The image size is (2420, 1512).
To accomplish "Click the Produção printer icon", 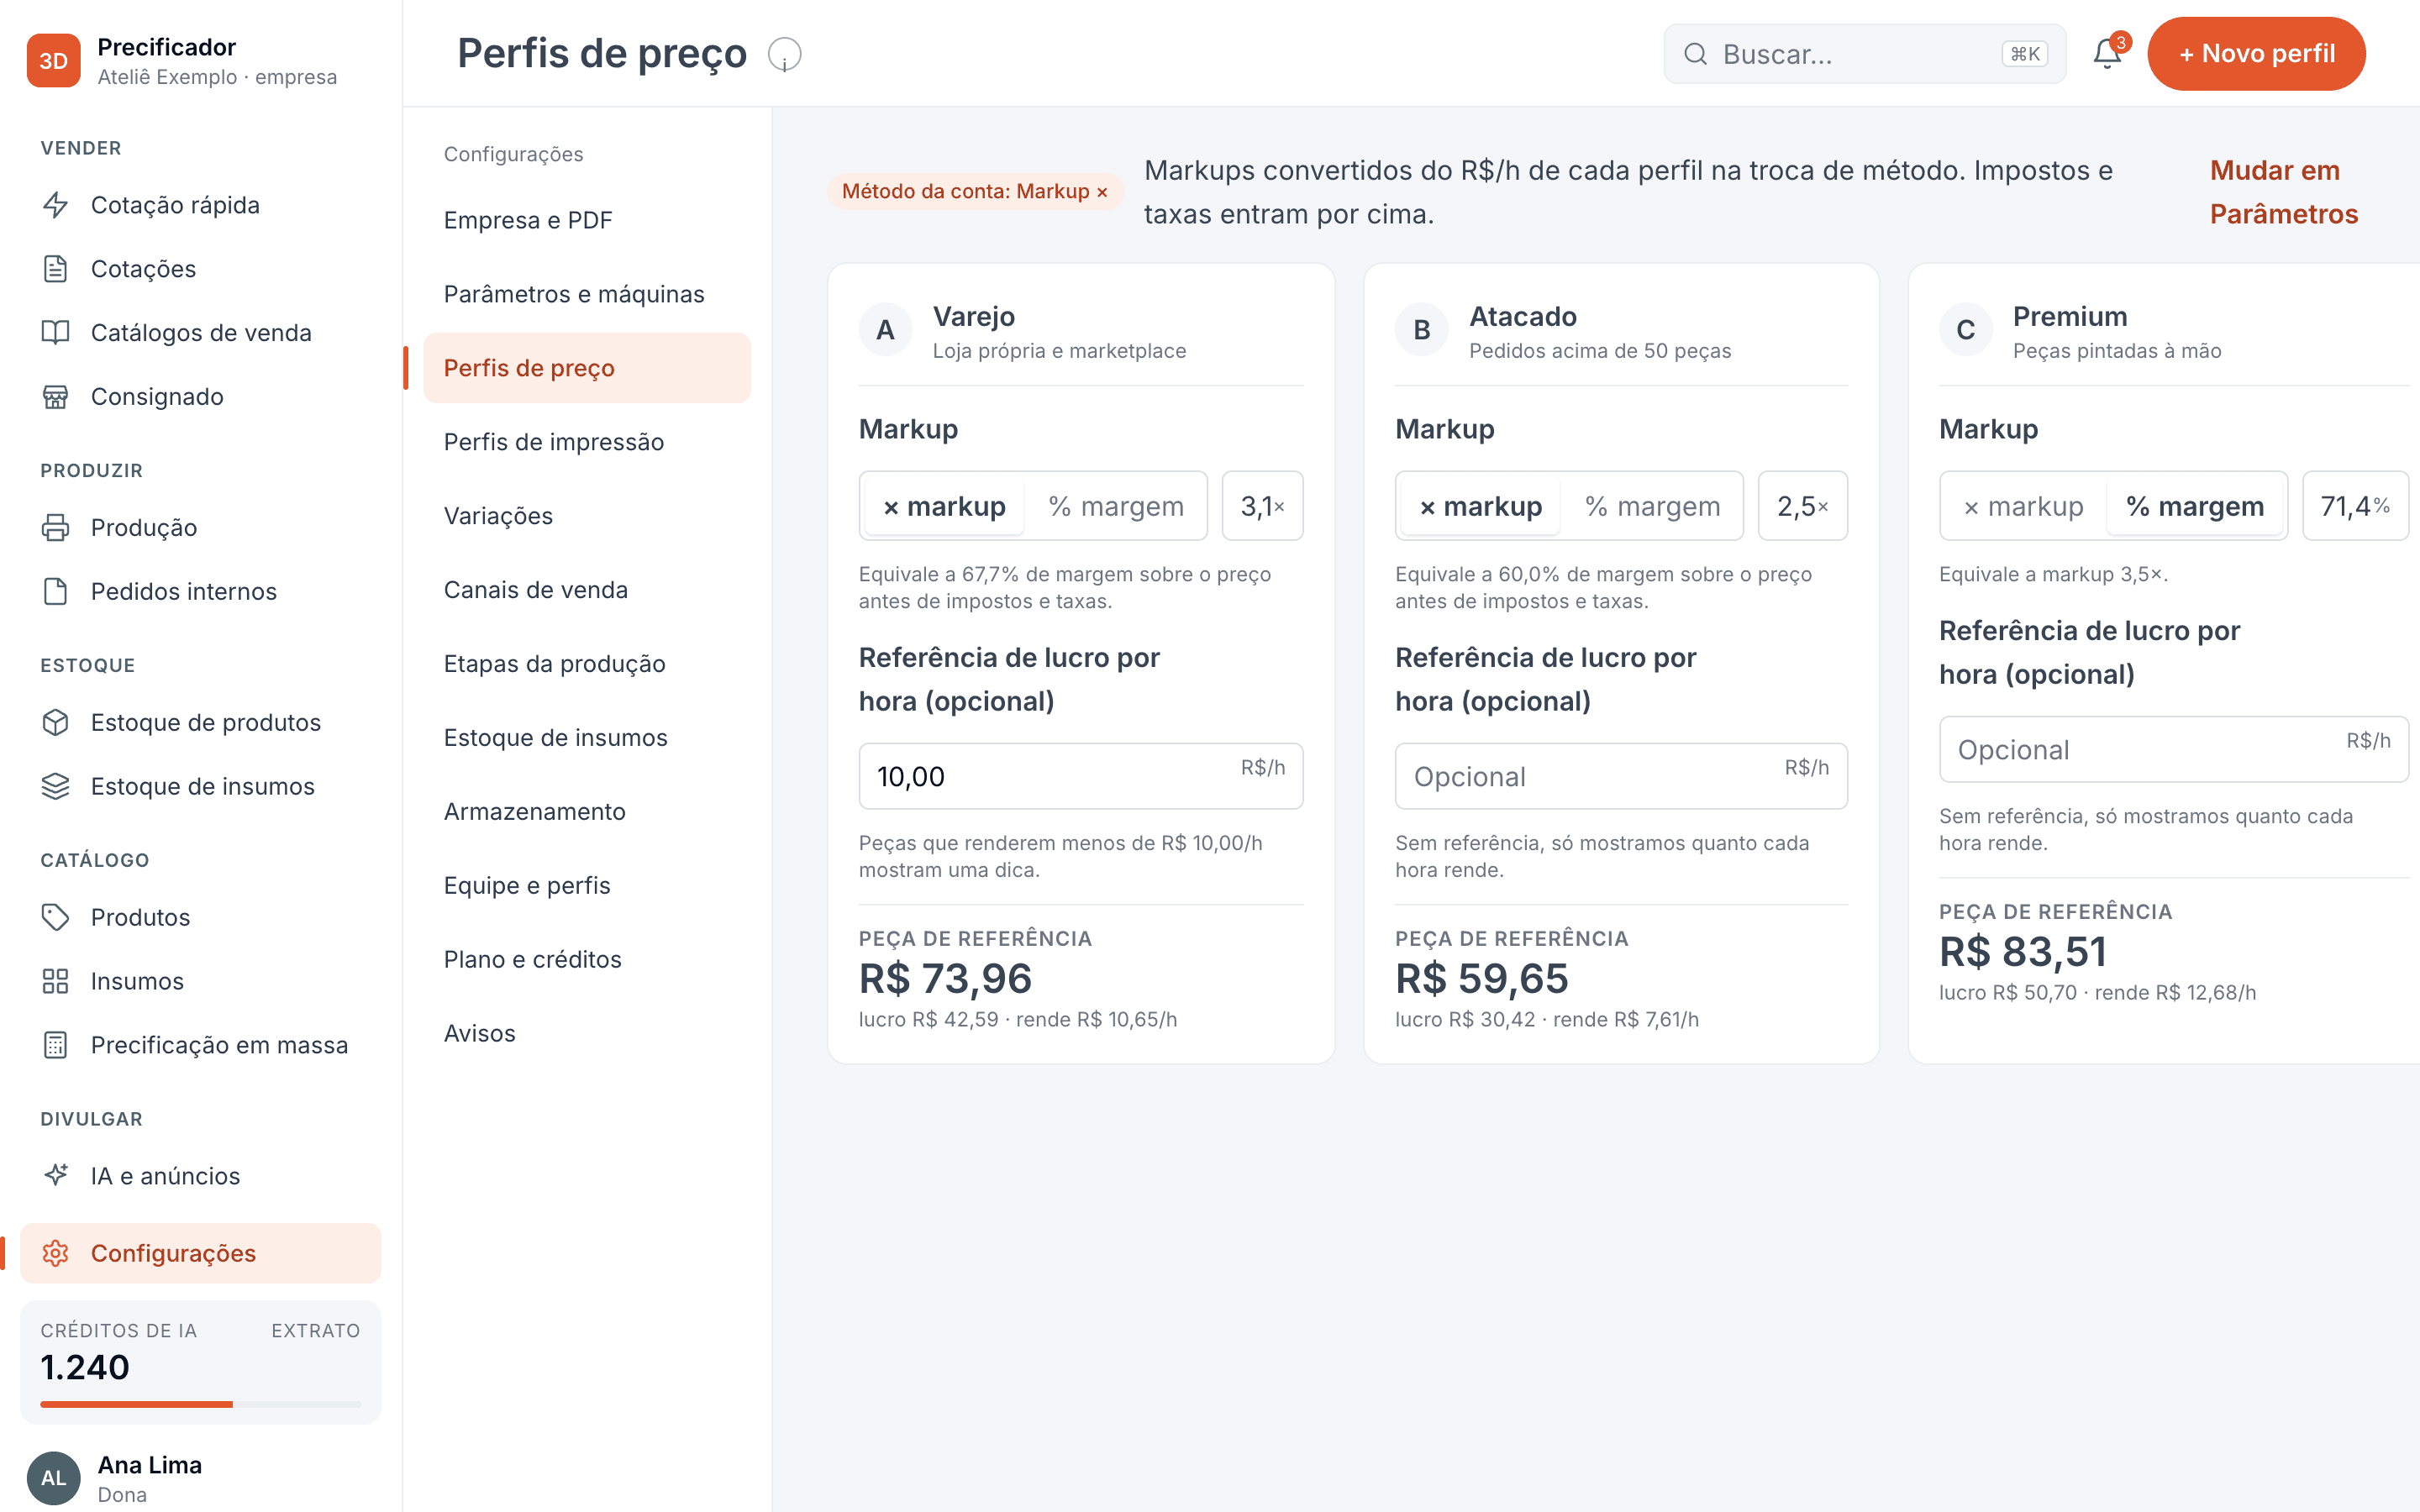I will click(x=56, y=528).
